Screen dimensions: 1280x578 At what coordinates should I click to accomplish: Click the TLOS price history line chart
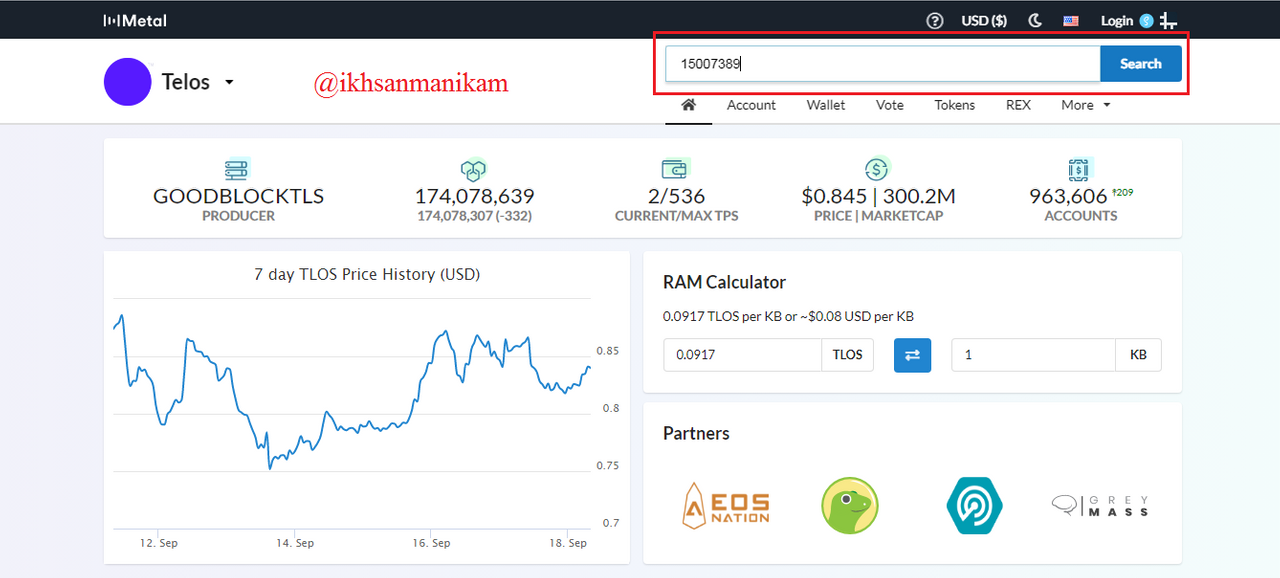352,413
